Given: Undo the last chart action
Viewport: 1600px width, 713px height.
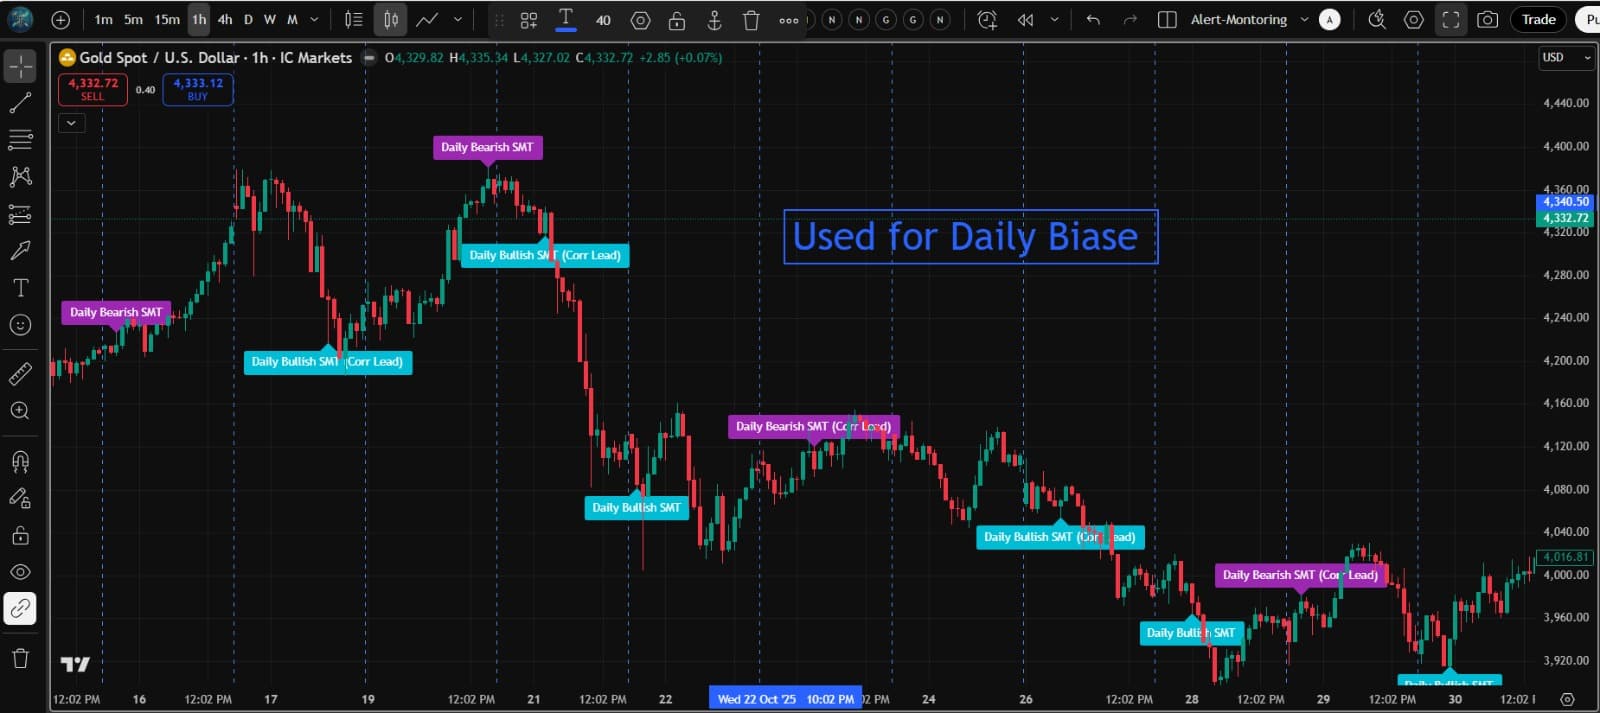Looking at the screenshot, I should [1093, 19].
